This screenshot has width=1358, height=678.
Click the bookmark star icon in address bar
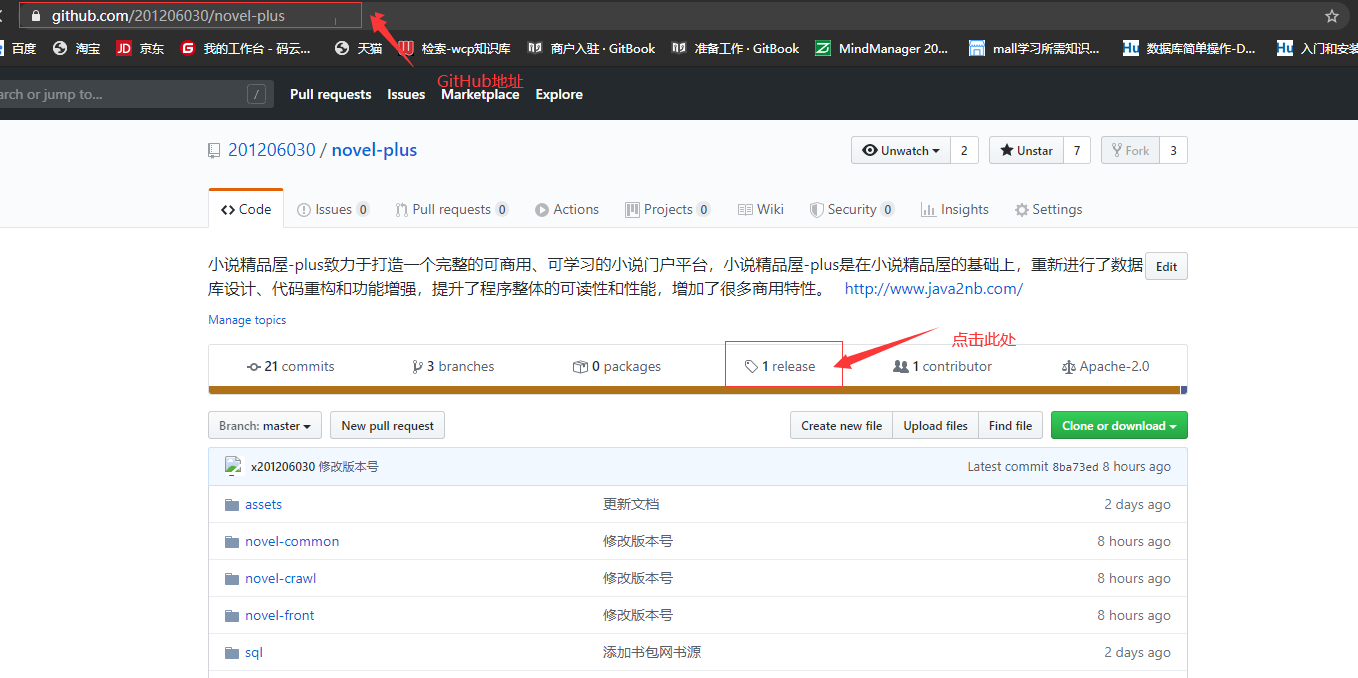(x=1331, y=16)
